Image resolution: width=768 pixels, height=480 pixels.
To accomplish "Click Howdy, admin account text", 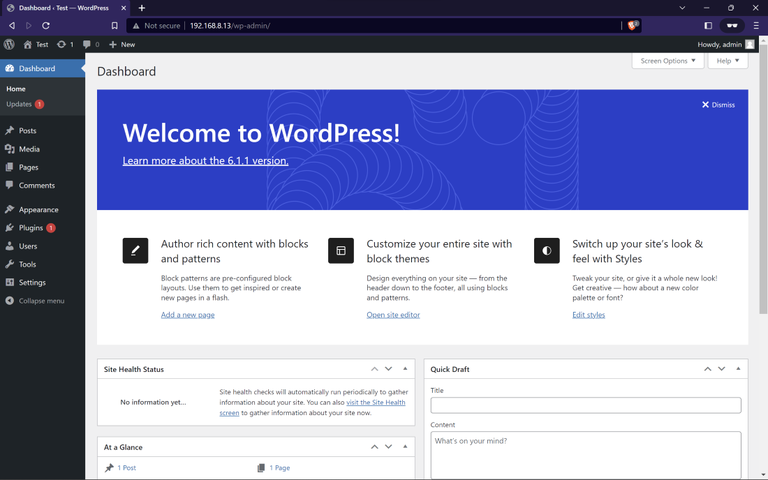I will click(x=720, y=44).
